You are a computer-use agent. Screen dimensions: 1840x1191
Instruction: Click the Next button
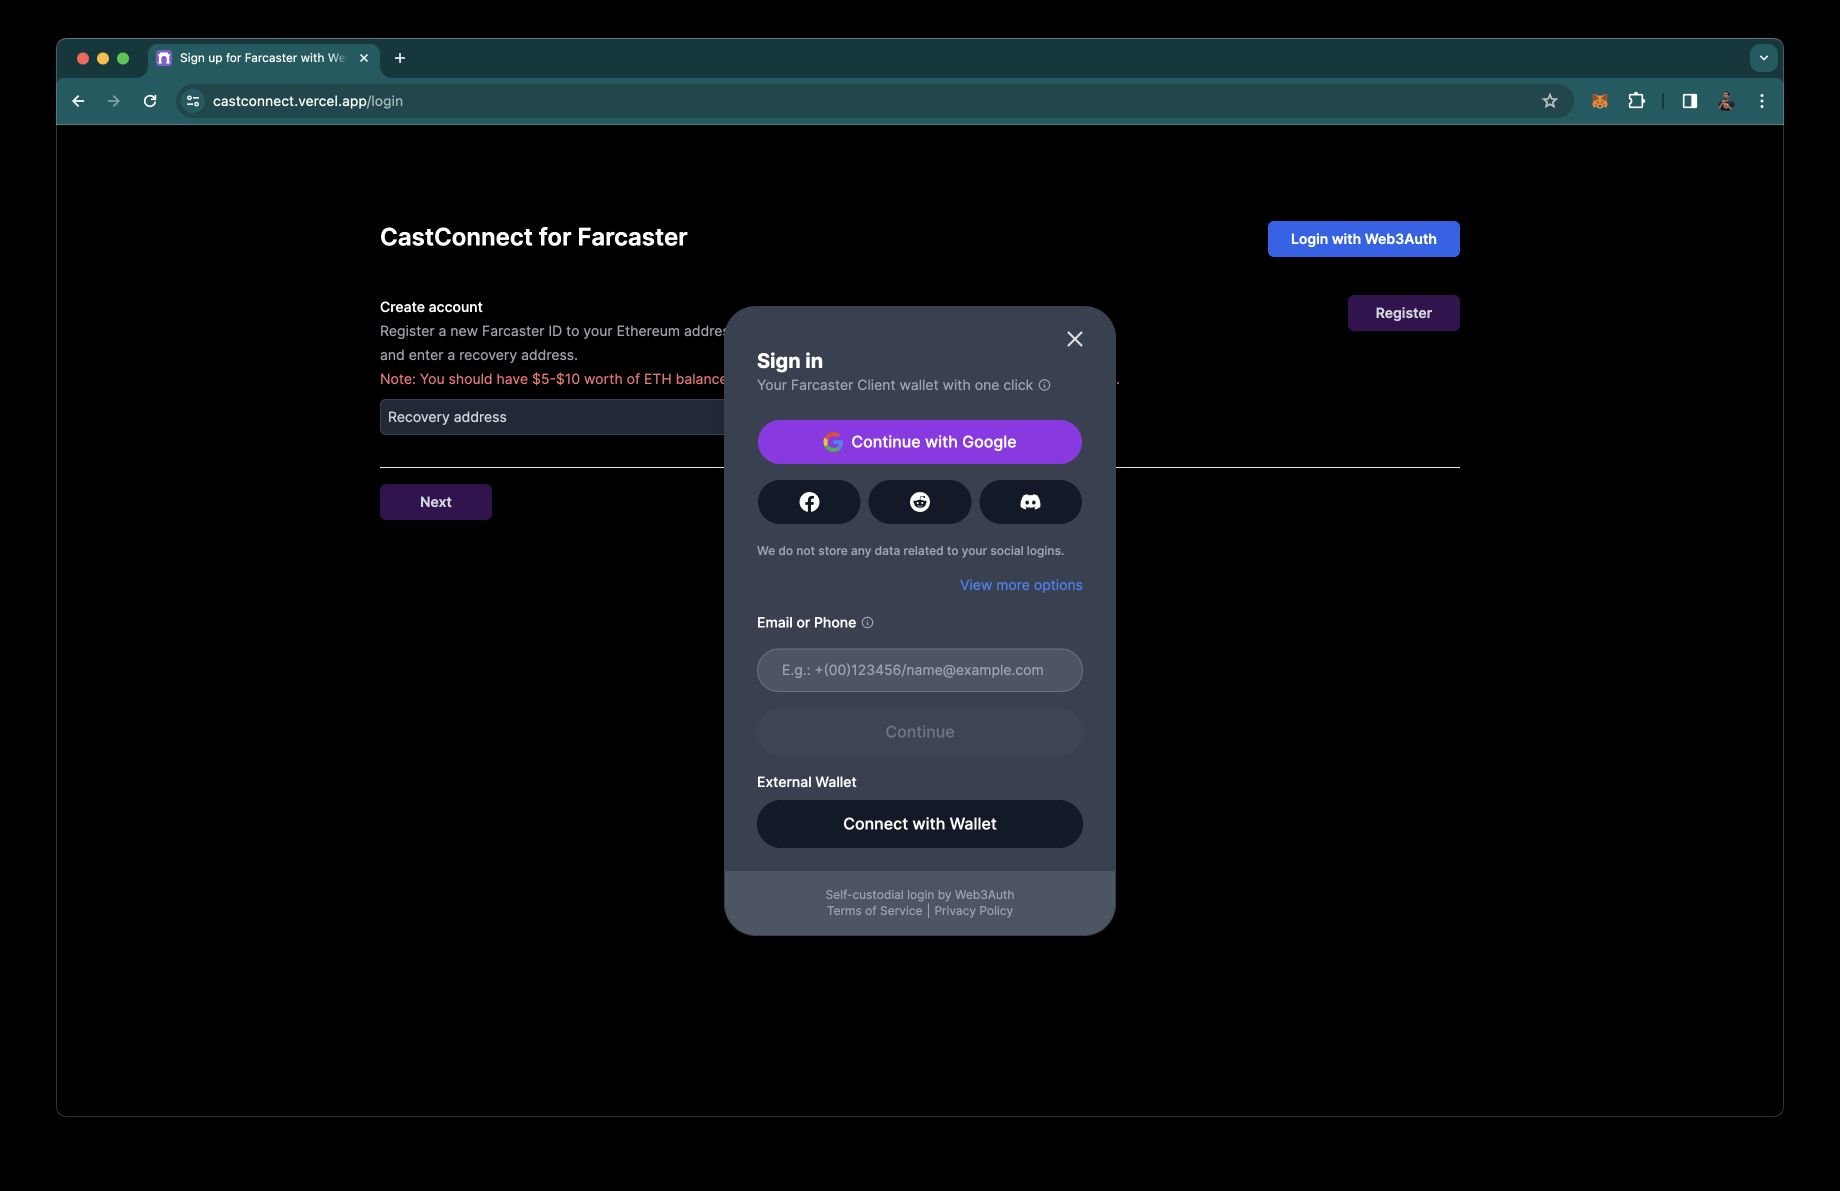tap(436, 502)
